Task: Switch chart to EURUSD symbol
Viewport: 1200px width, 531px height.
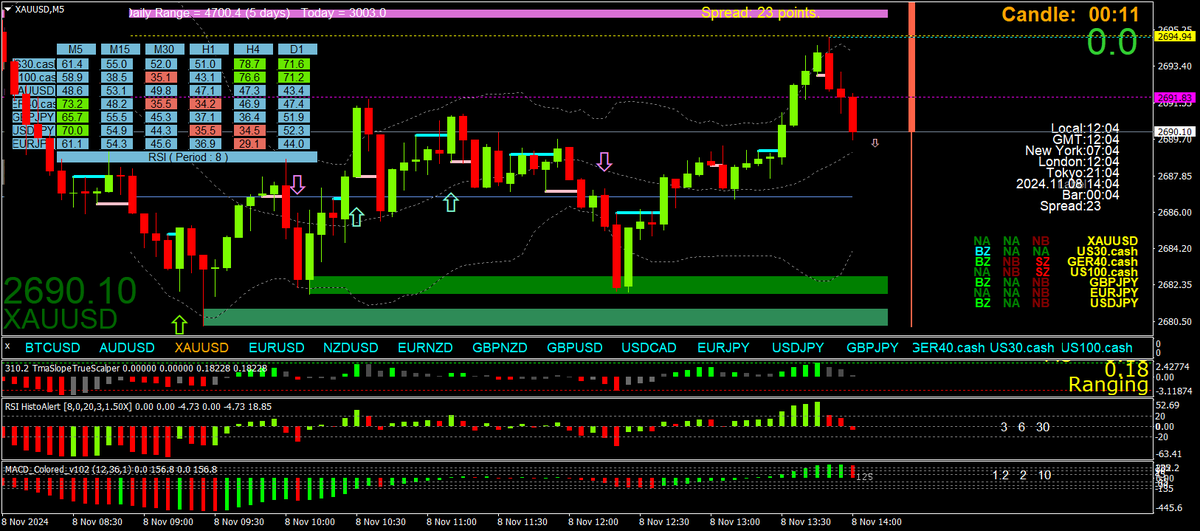Action: pyautogui.click(x=276, y=347)
